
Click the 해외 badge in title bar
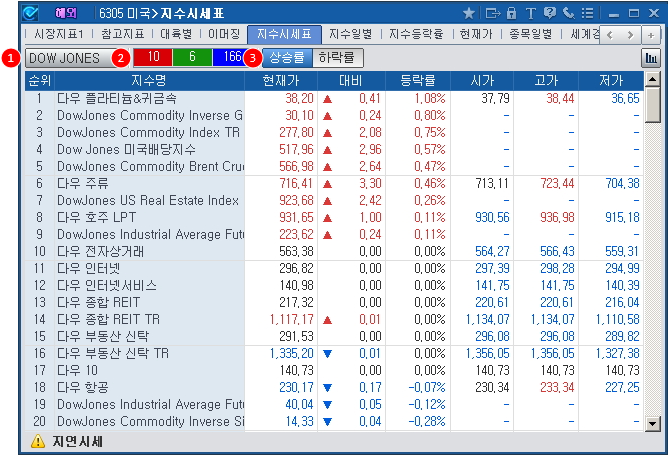(x=66, y=13)
